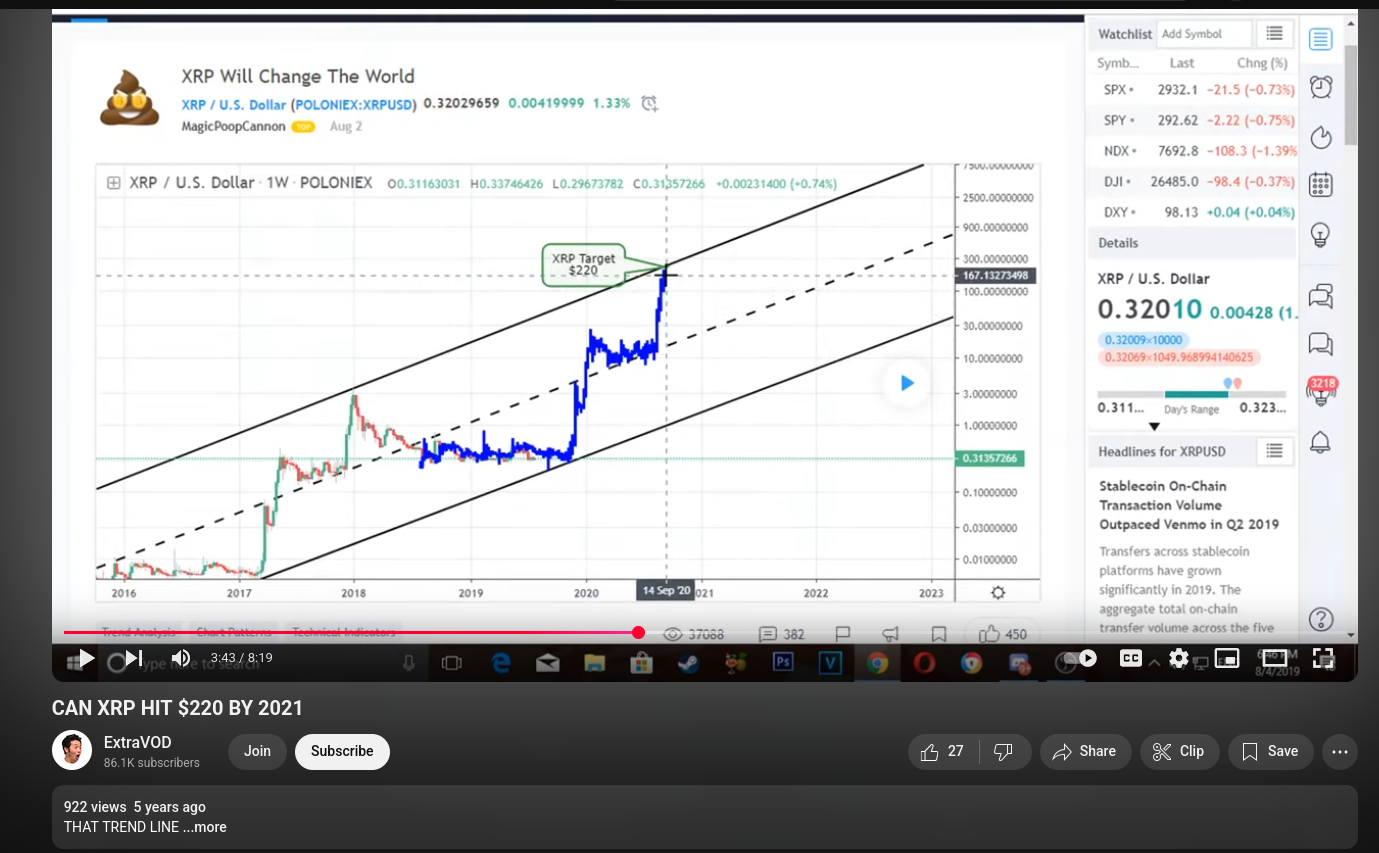Open the pie-chart data window icon
The width and height of the screenshot is (1379, 853).
pos(1321,137)
